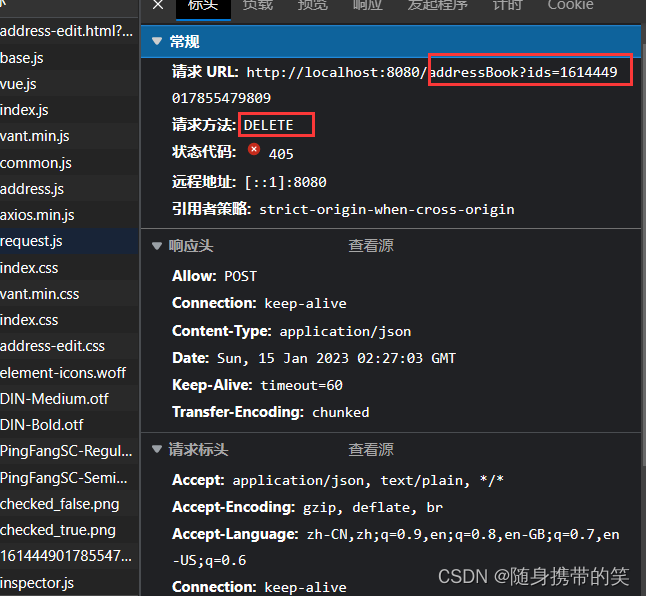Image resolution: width=646 pixels, height=596 pixels.
Task: Click the Keep-Alive timeout=60 header
Action: (257, 385)
